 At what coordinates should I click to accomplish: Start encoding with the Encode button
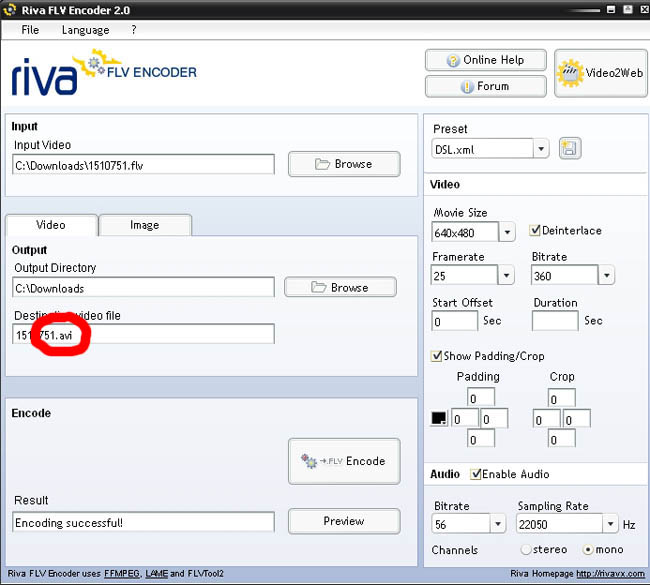click(x=344, y=461)
